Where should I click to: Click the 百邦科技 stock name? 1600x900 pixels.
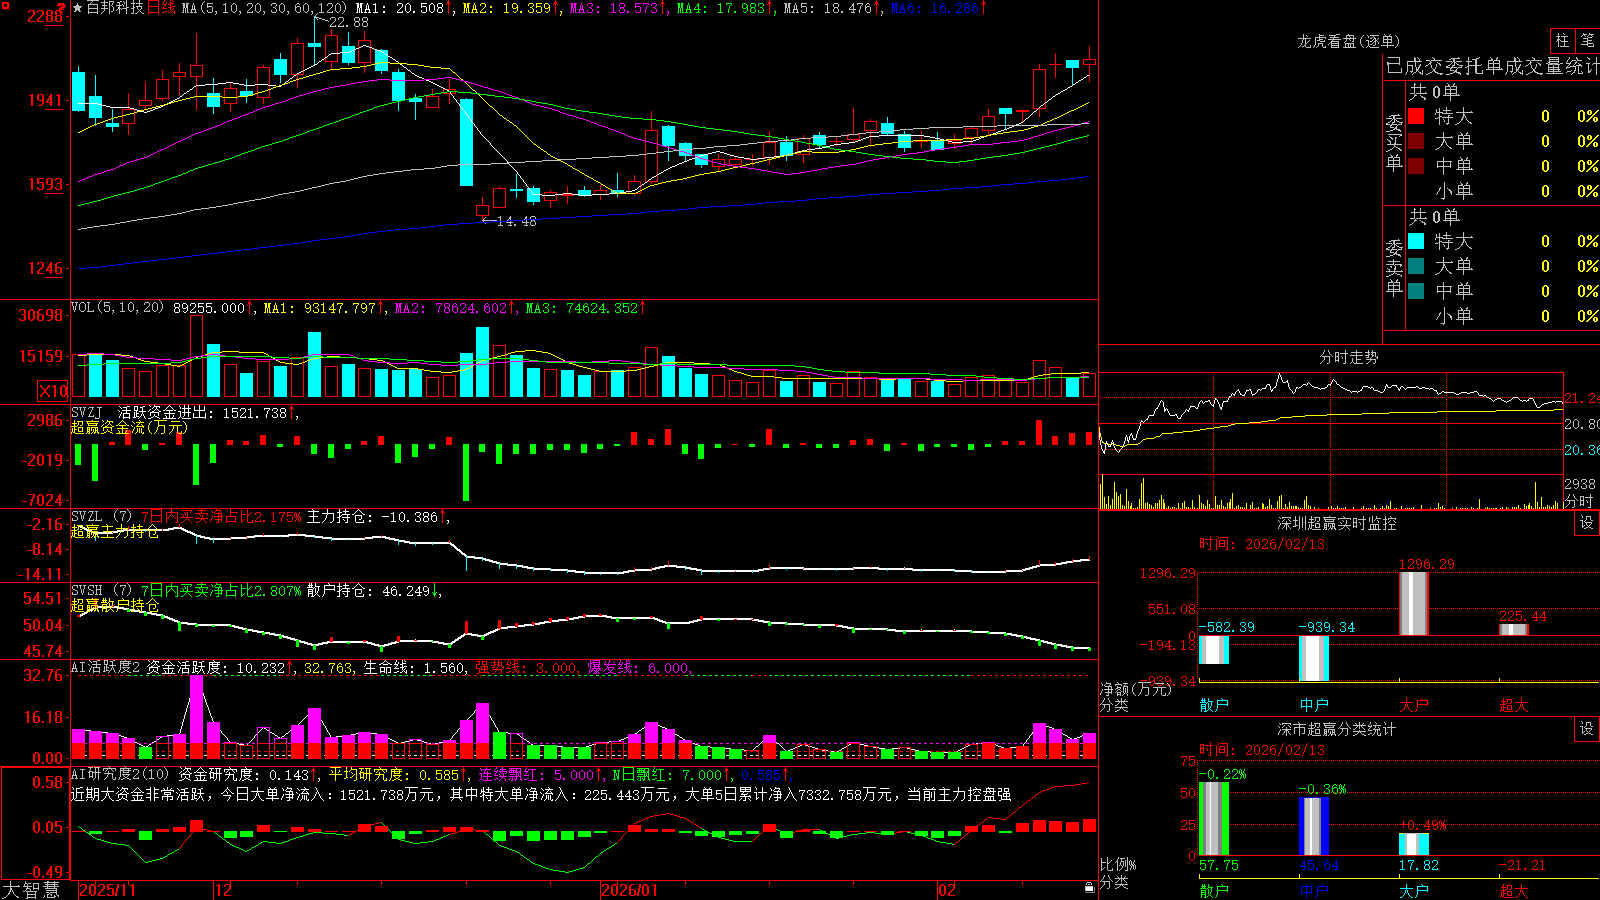(x=115, y=8)
